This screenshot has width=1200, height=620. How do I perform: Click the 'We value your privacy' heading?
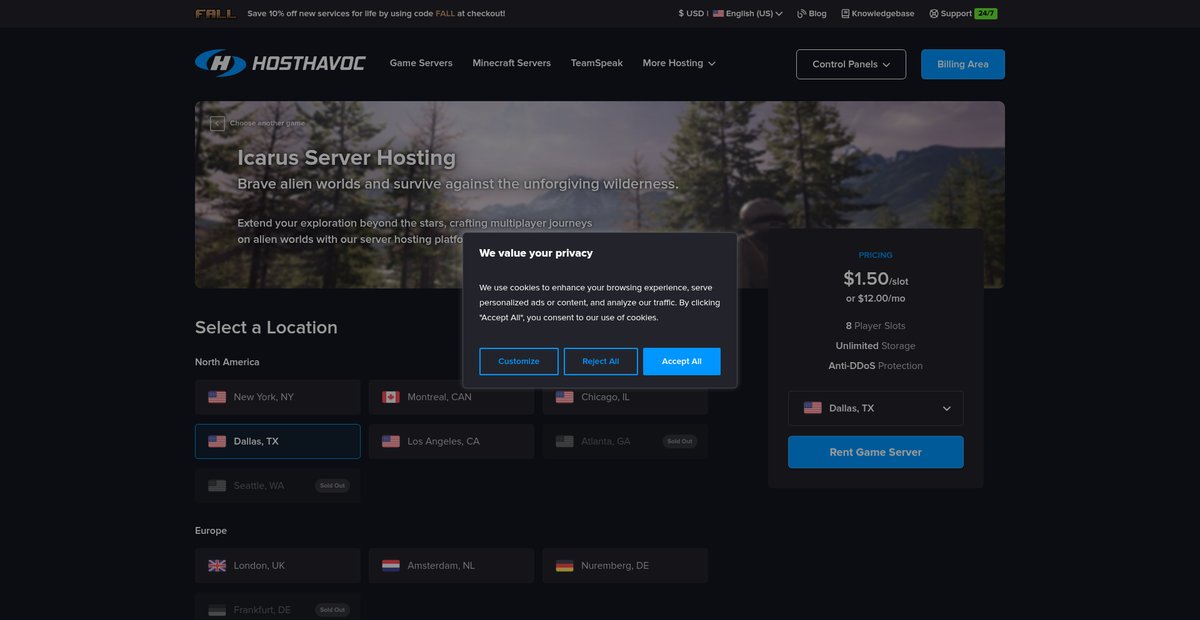[536, 253]
